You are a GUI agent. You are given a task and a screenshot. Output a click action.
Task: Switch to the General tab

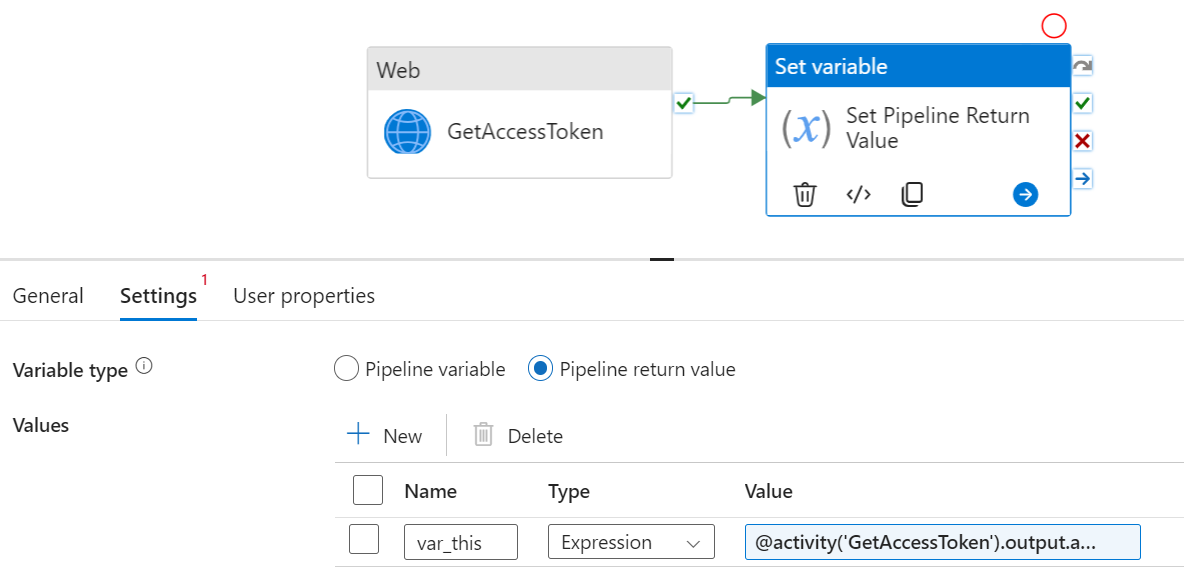tap(48, 296)
